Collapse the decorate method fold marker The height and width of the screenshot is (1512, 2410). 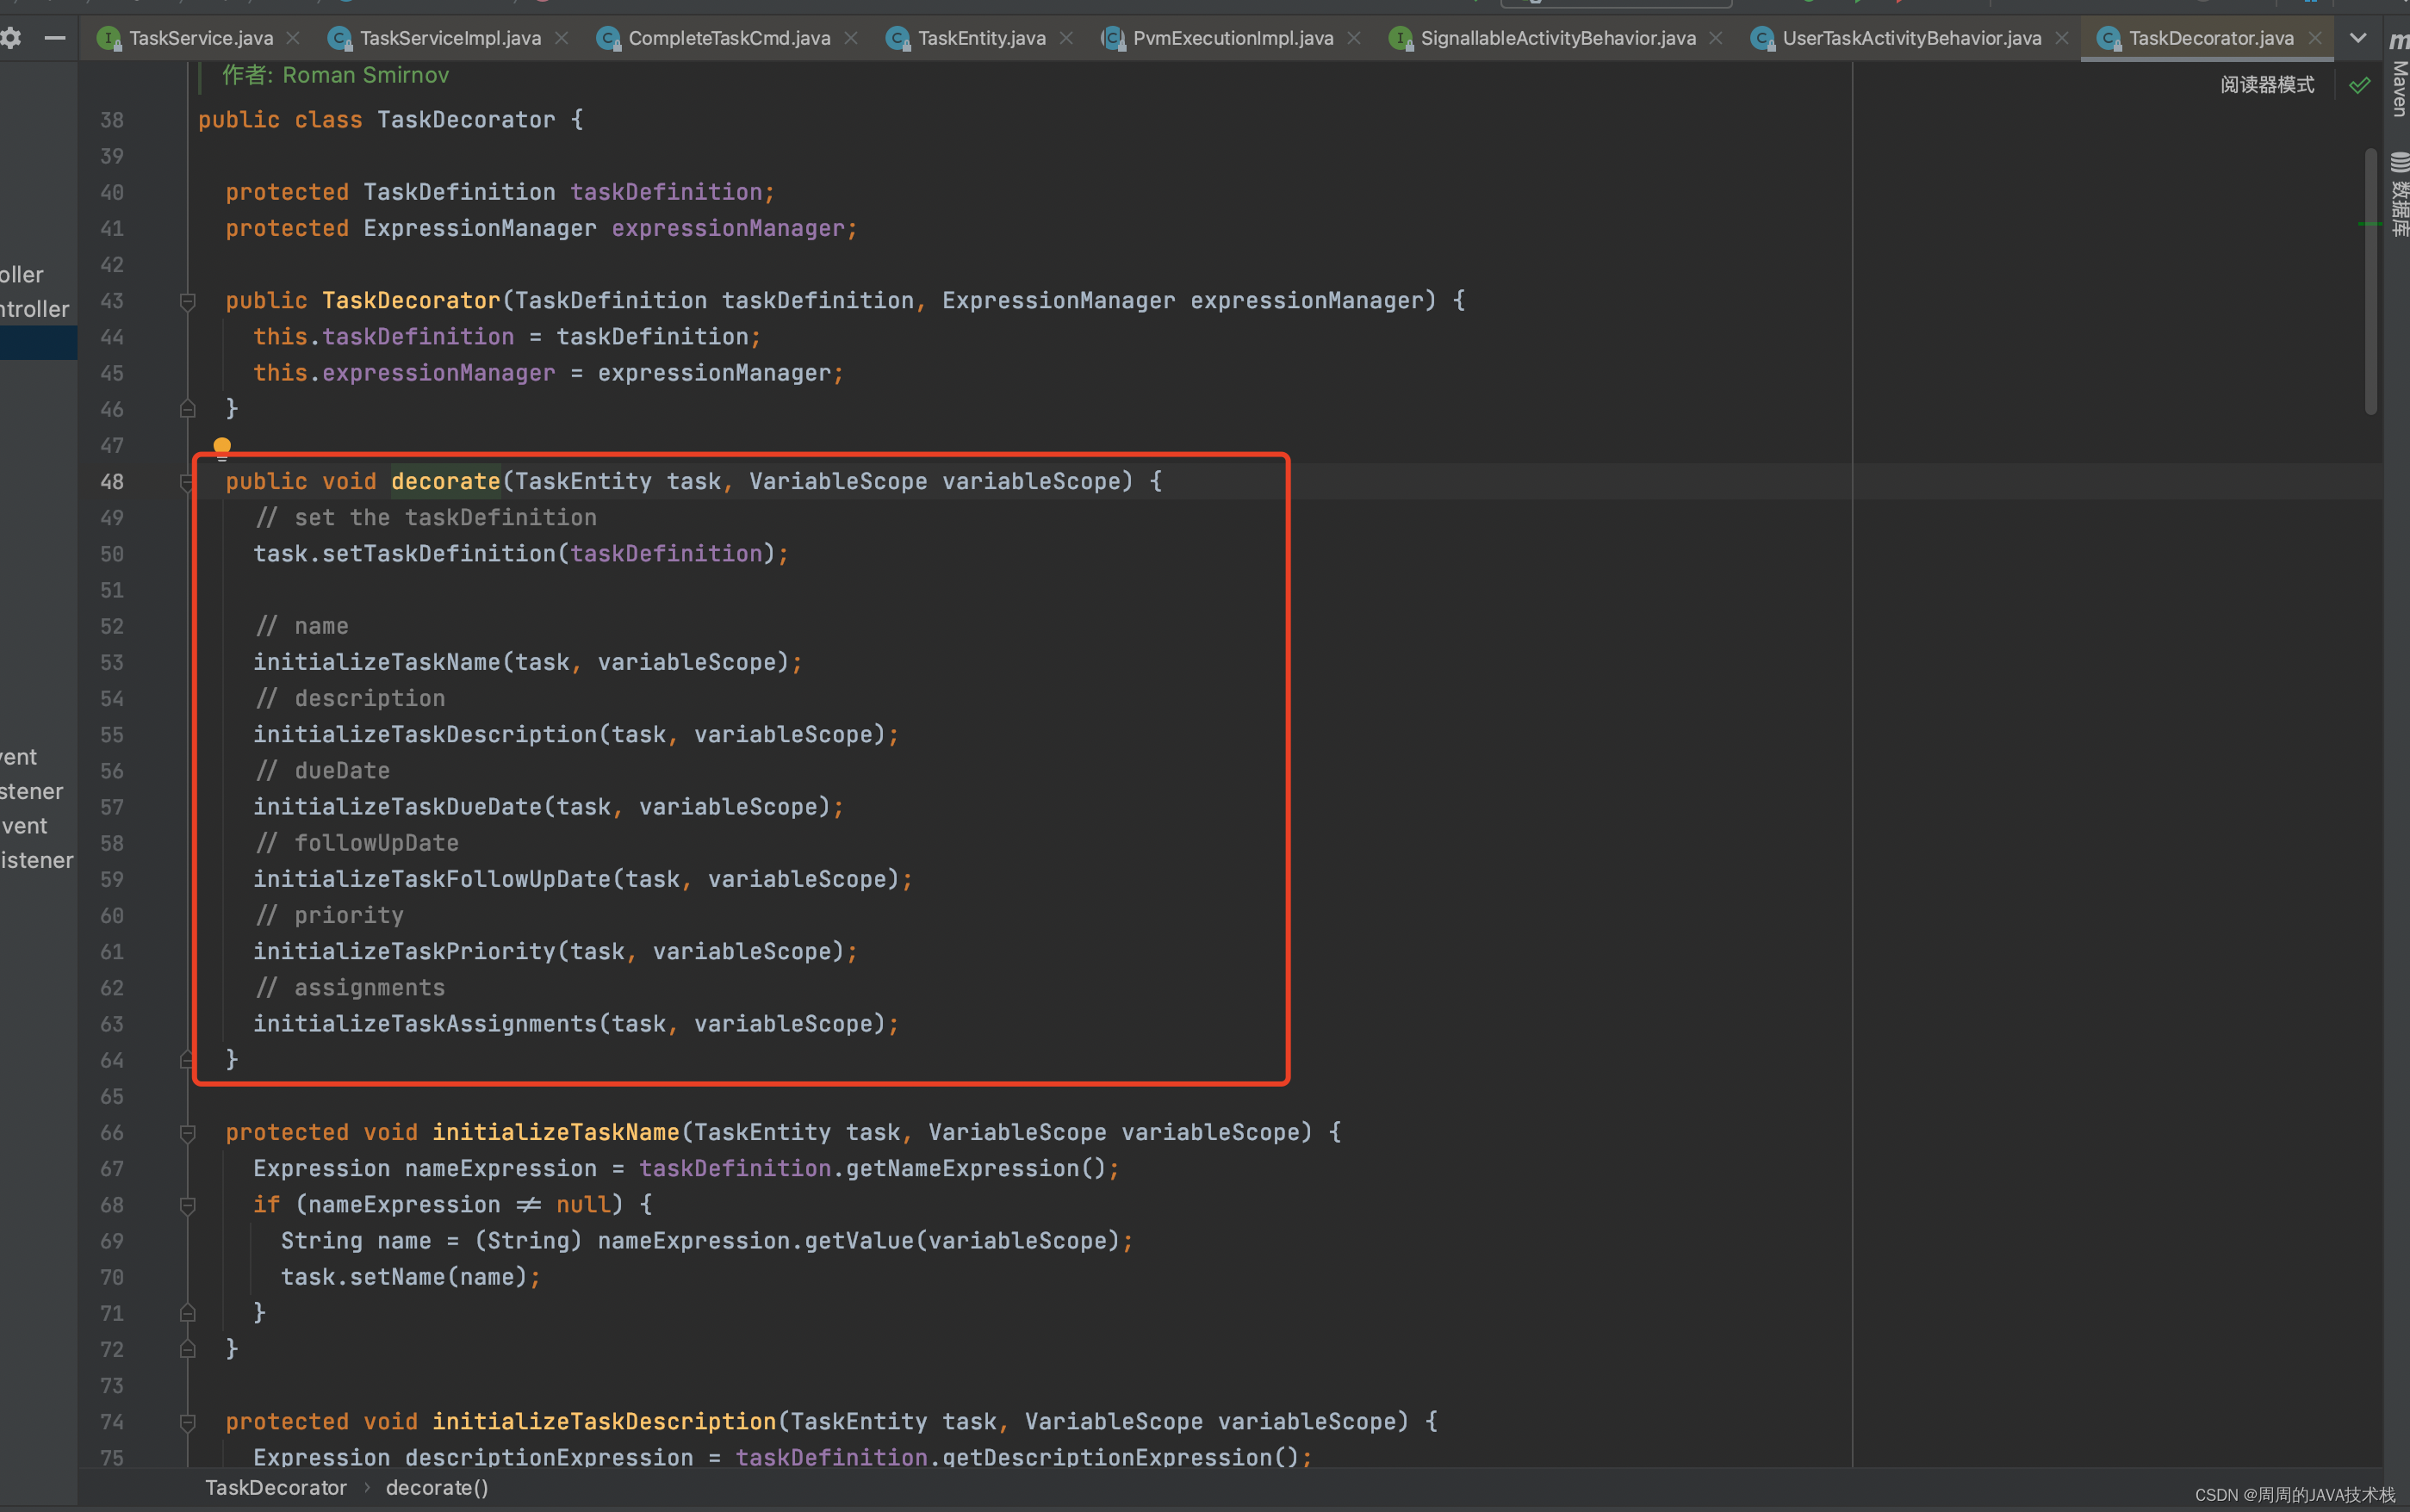(x=187, y=482)
